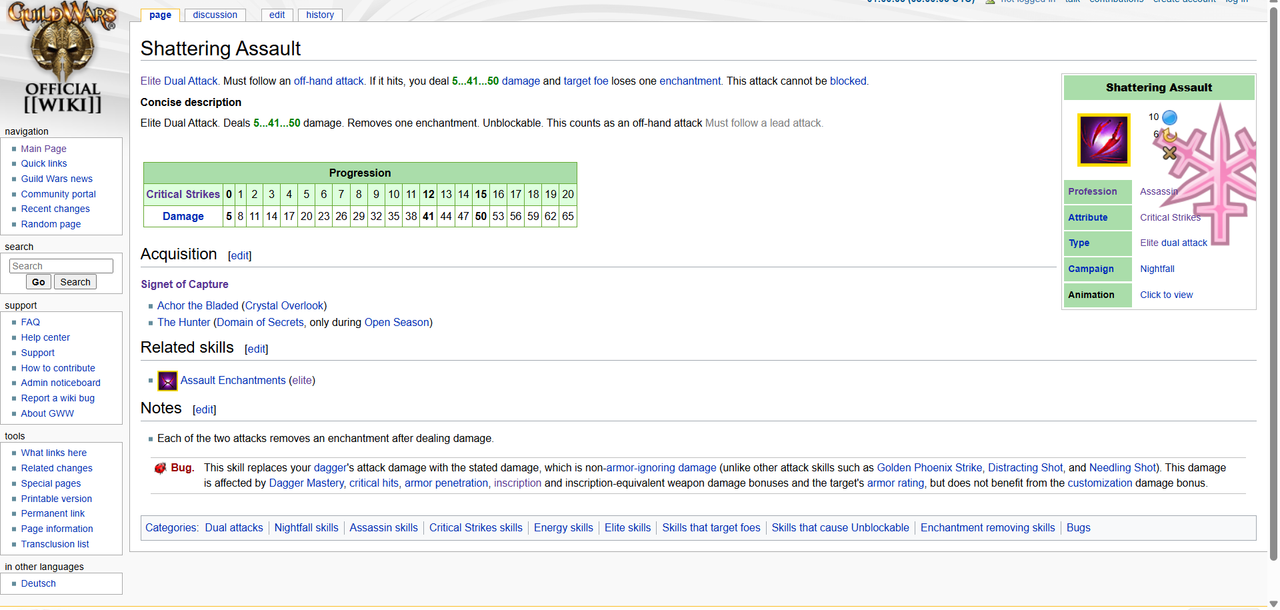The image size is (1280, 610).
Task: Edit the Related skills section
Action: coord(256,349)
